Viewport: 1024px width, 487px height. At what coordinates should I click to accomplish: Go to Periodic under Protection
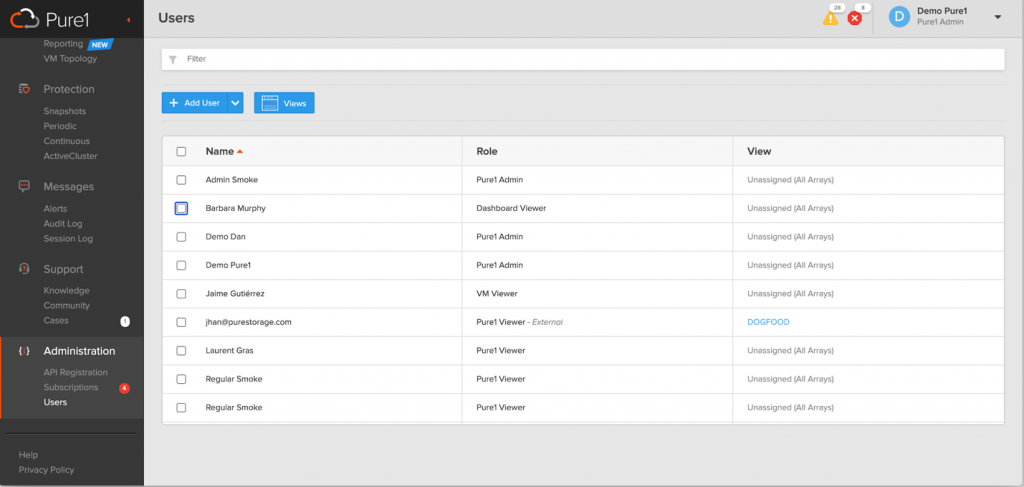coord(60,126)
